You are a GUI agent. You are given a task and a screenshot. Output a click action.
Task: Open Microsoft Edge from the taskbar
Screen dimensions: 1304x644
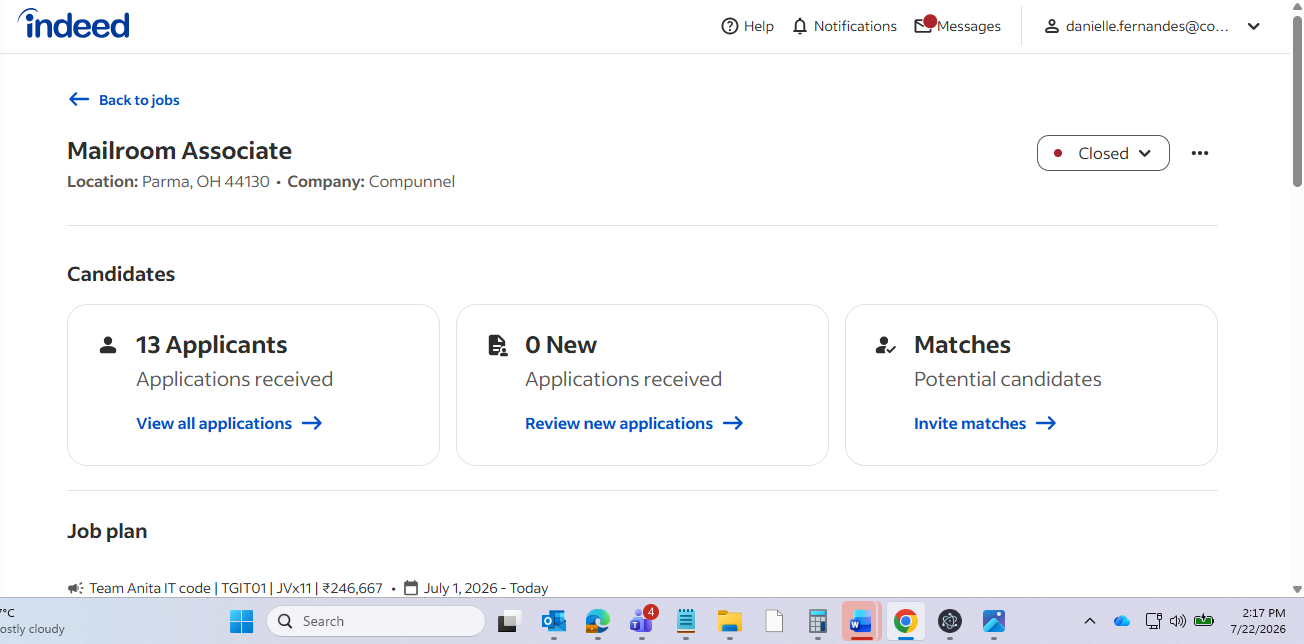598,621
